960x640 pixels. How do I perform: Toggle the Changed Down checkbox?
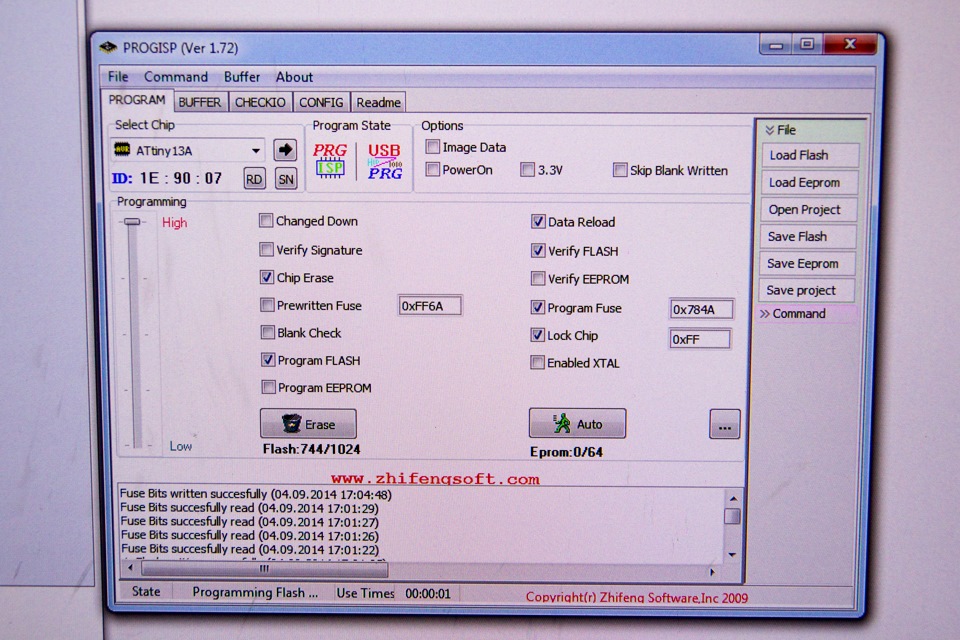(x=266, y=220)
